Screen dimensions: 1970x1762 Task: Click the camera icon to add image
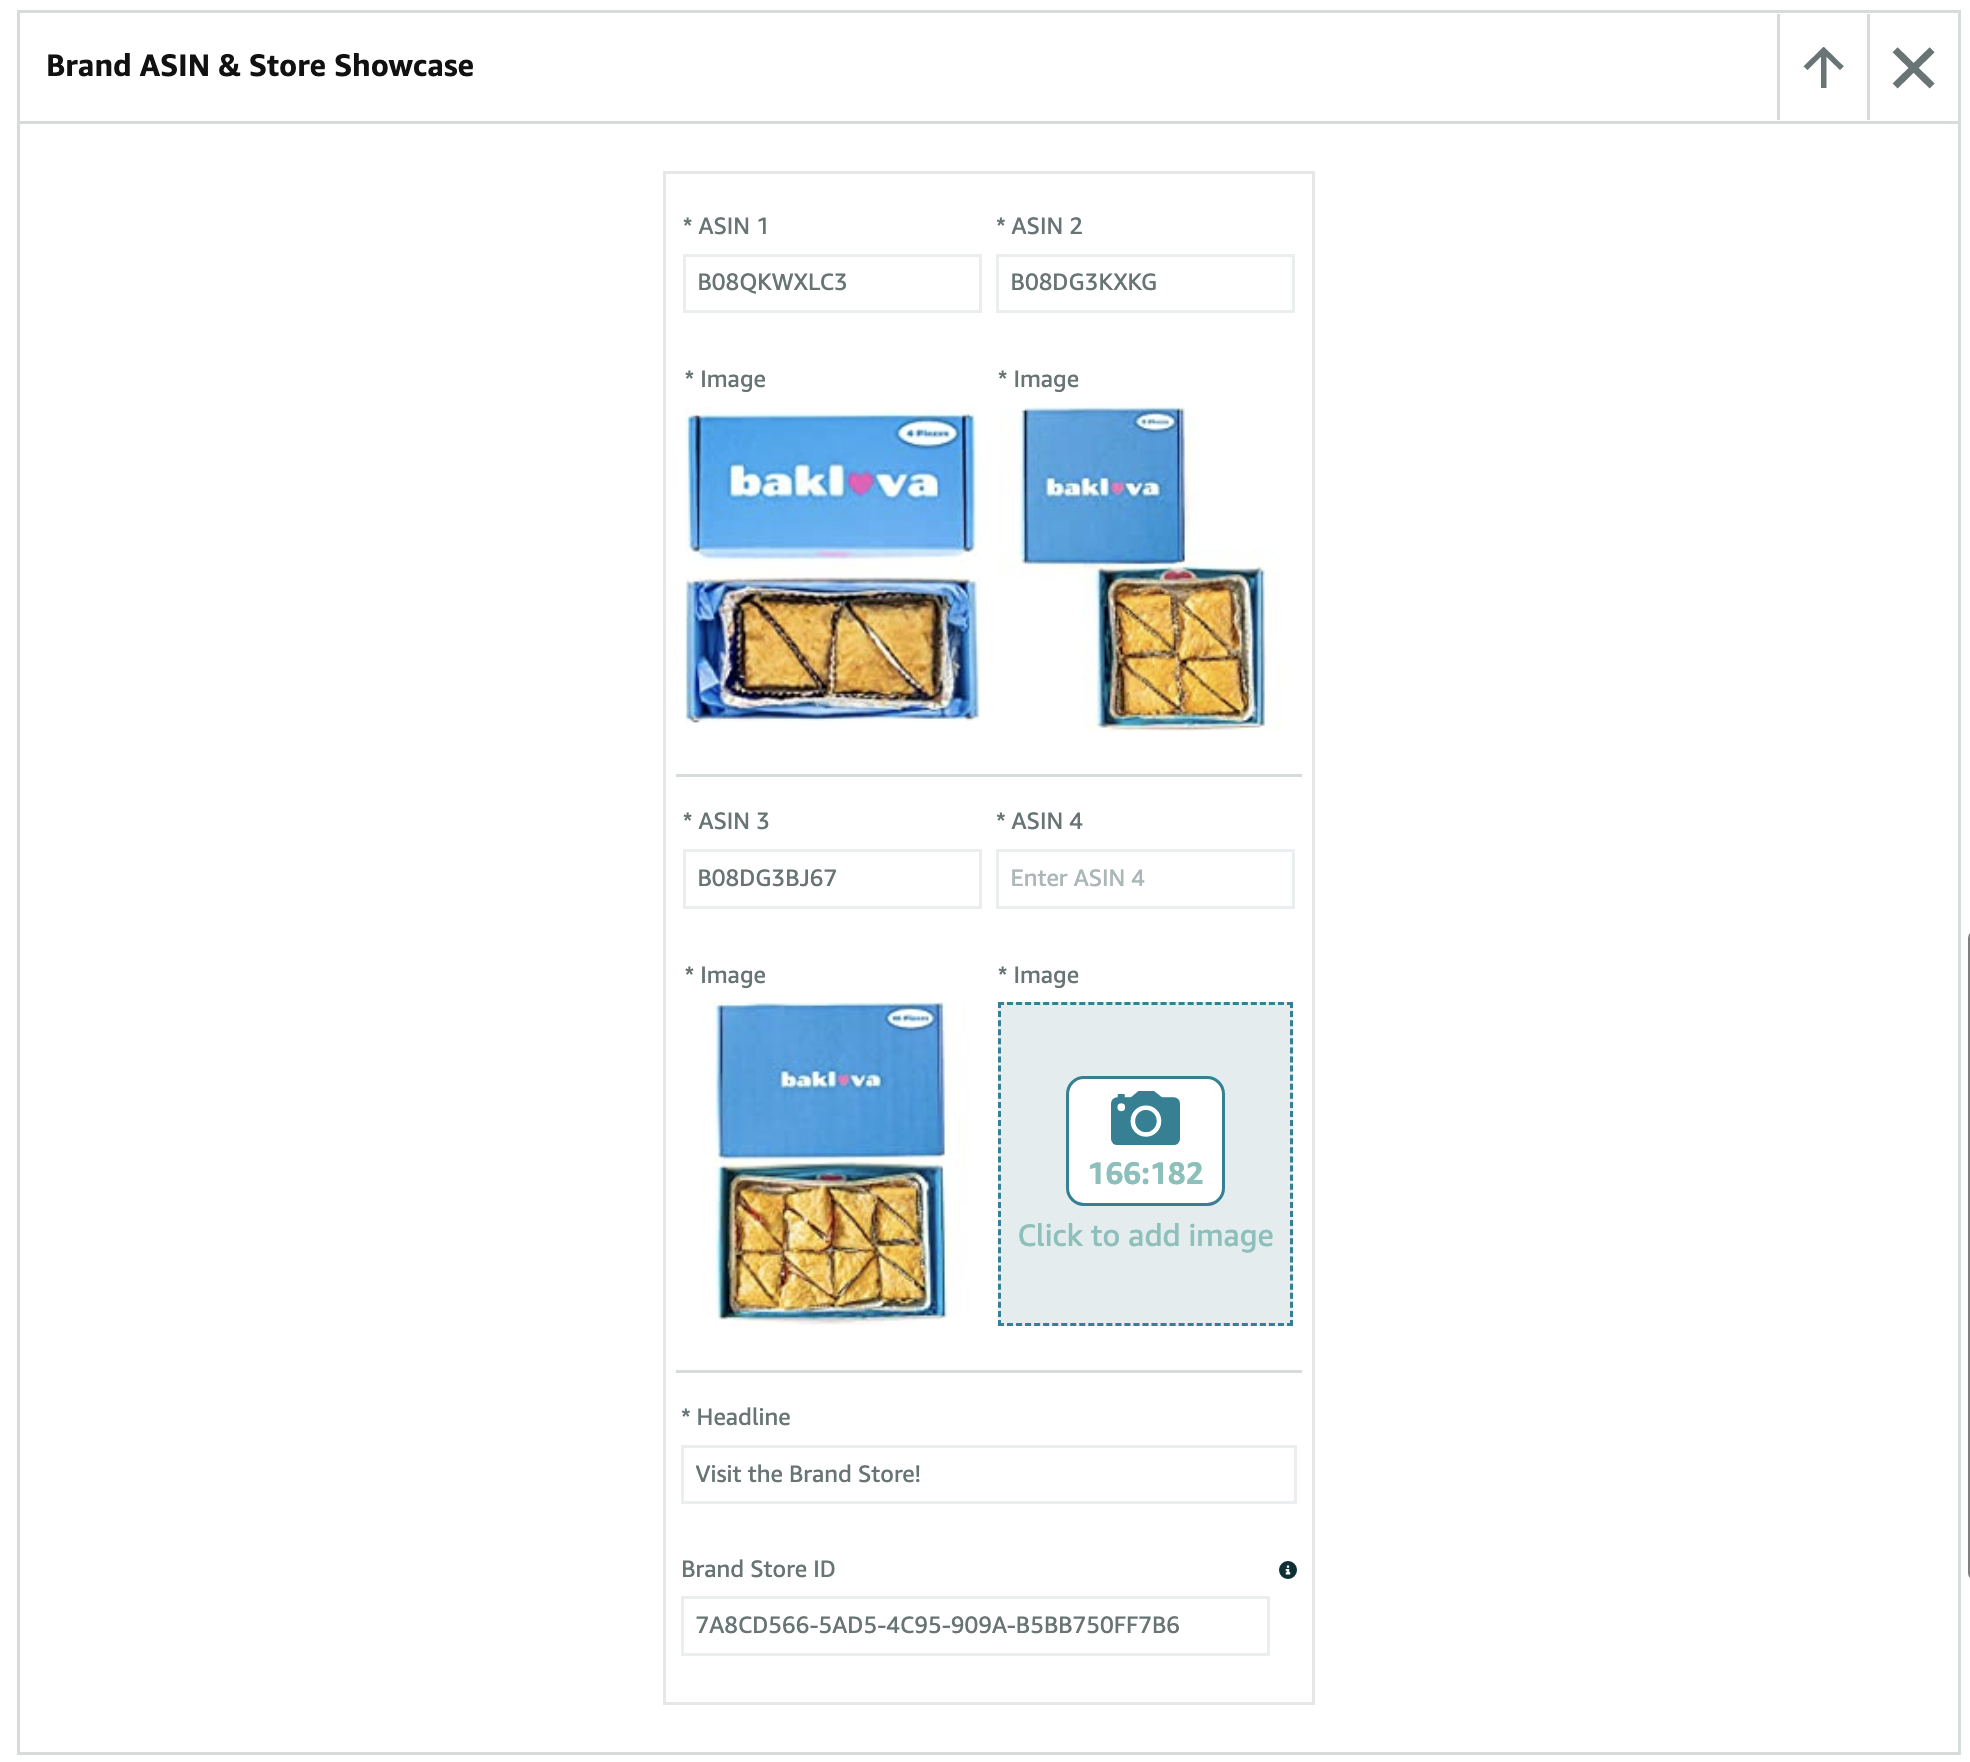tap(1145, 1118)
